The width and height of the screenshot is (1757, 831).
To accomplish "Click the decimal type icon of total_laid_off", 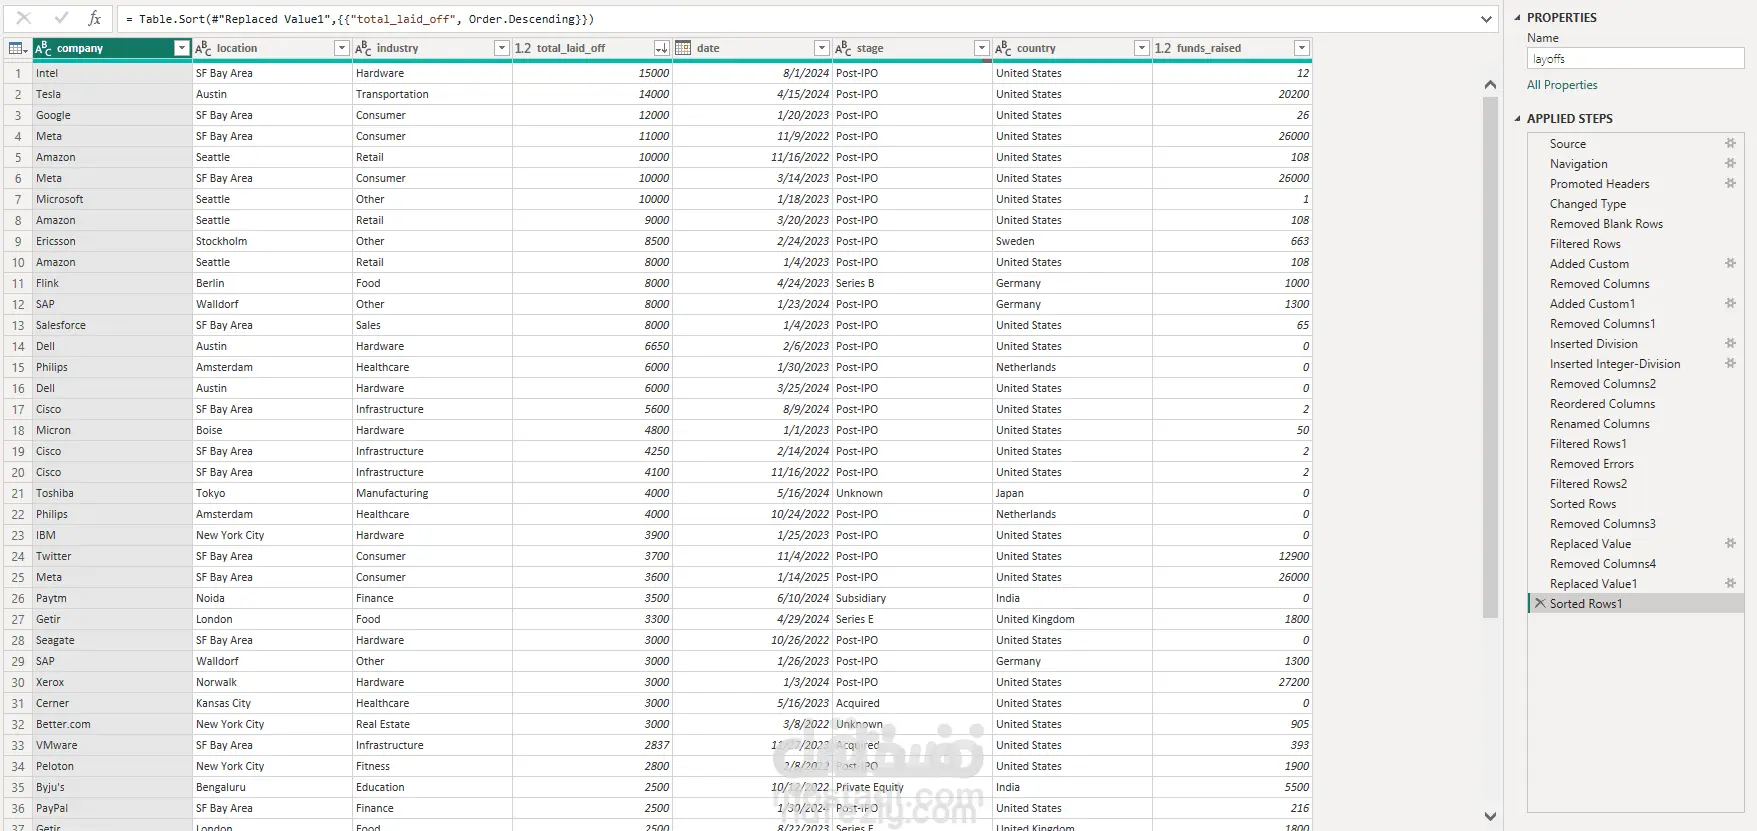I will click(x=523, y=48).
